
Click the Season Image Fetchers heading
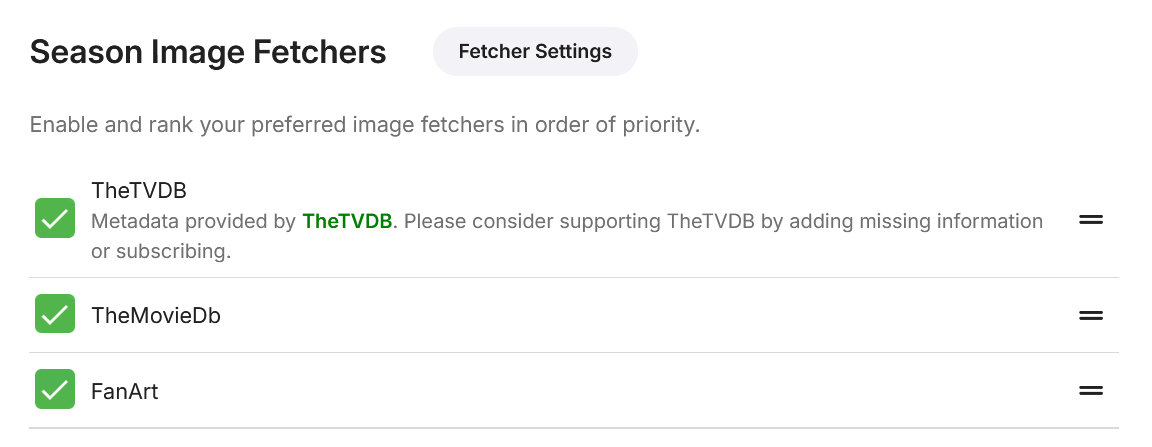click(x=208, y=52)
